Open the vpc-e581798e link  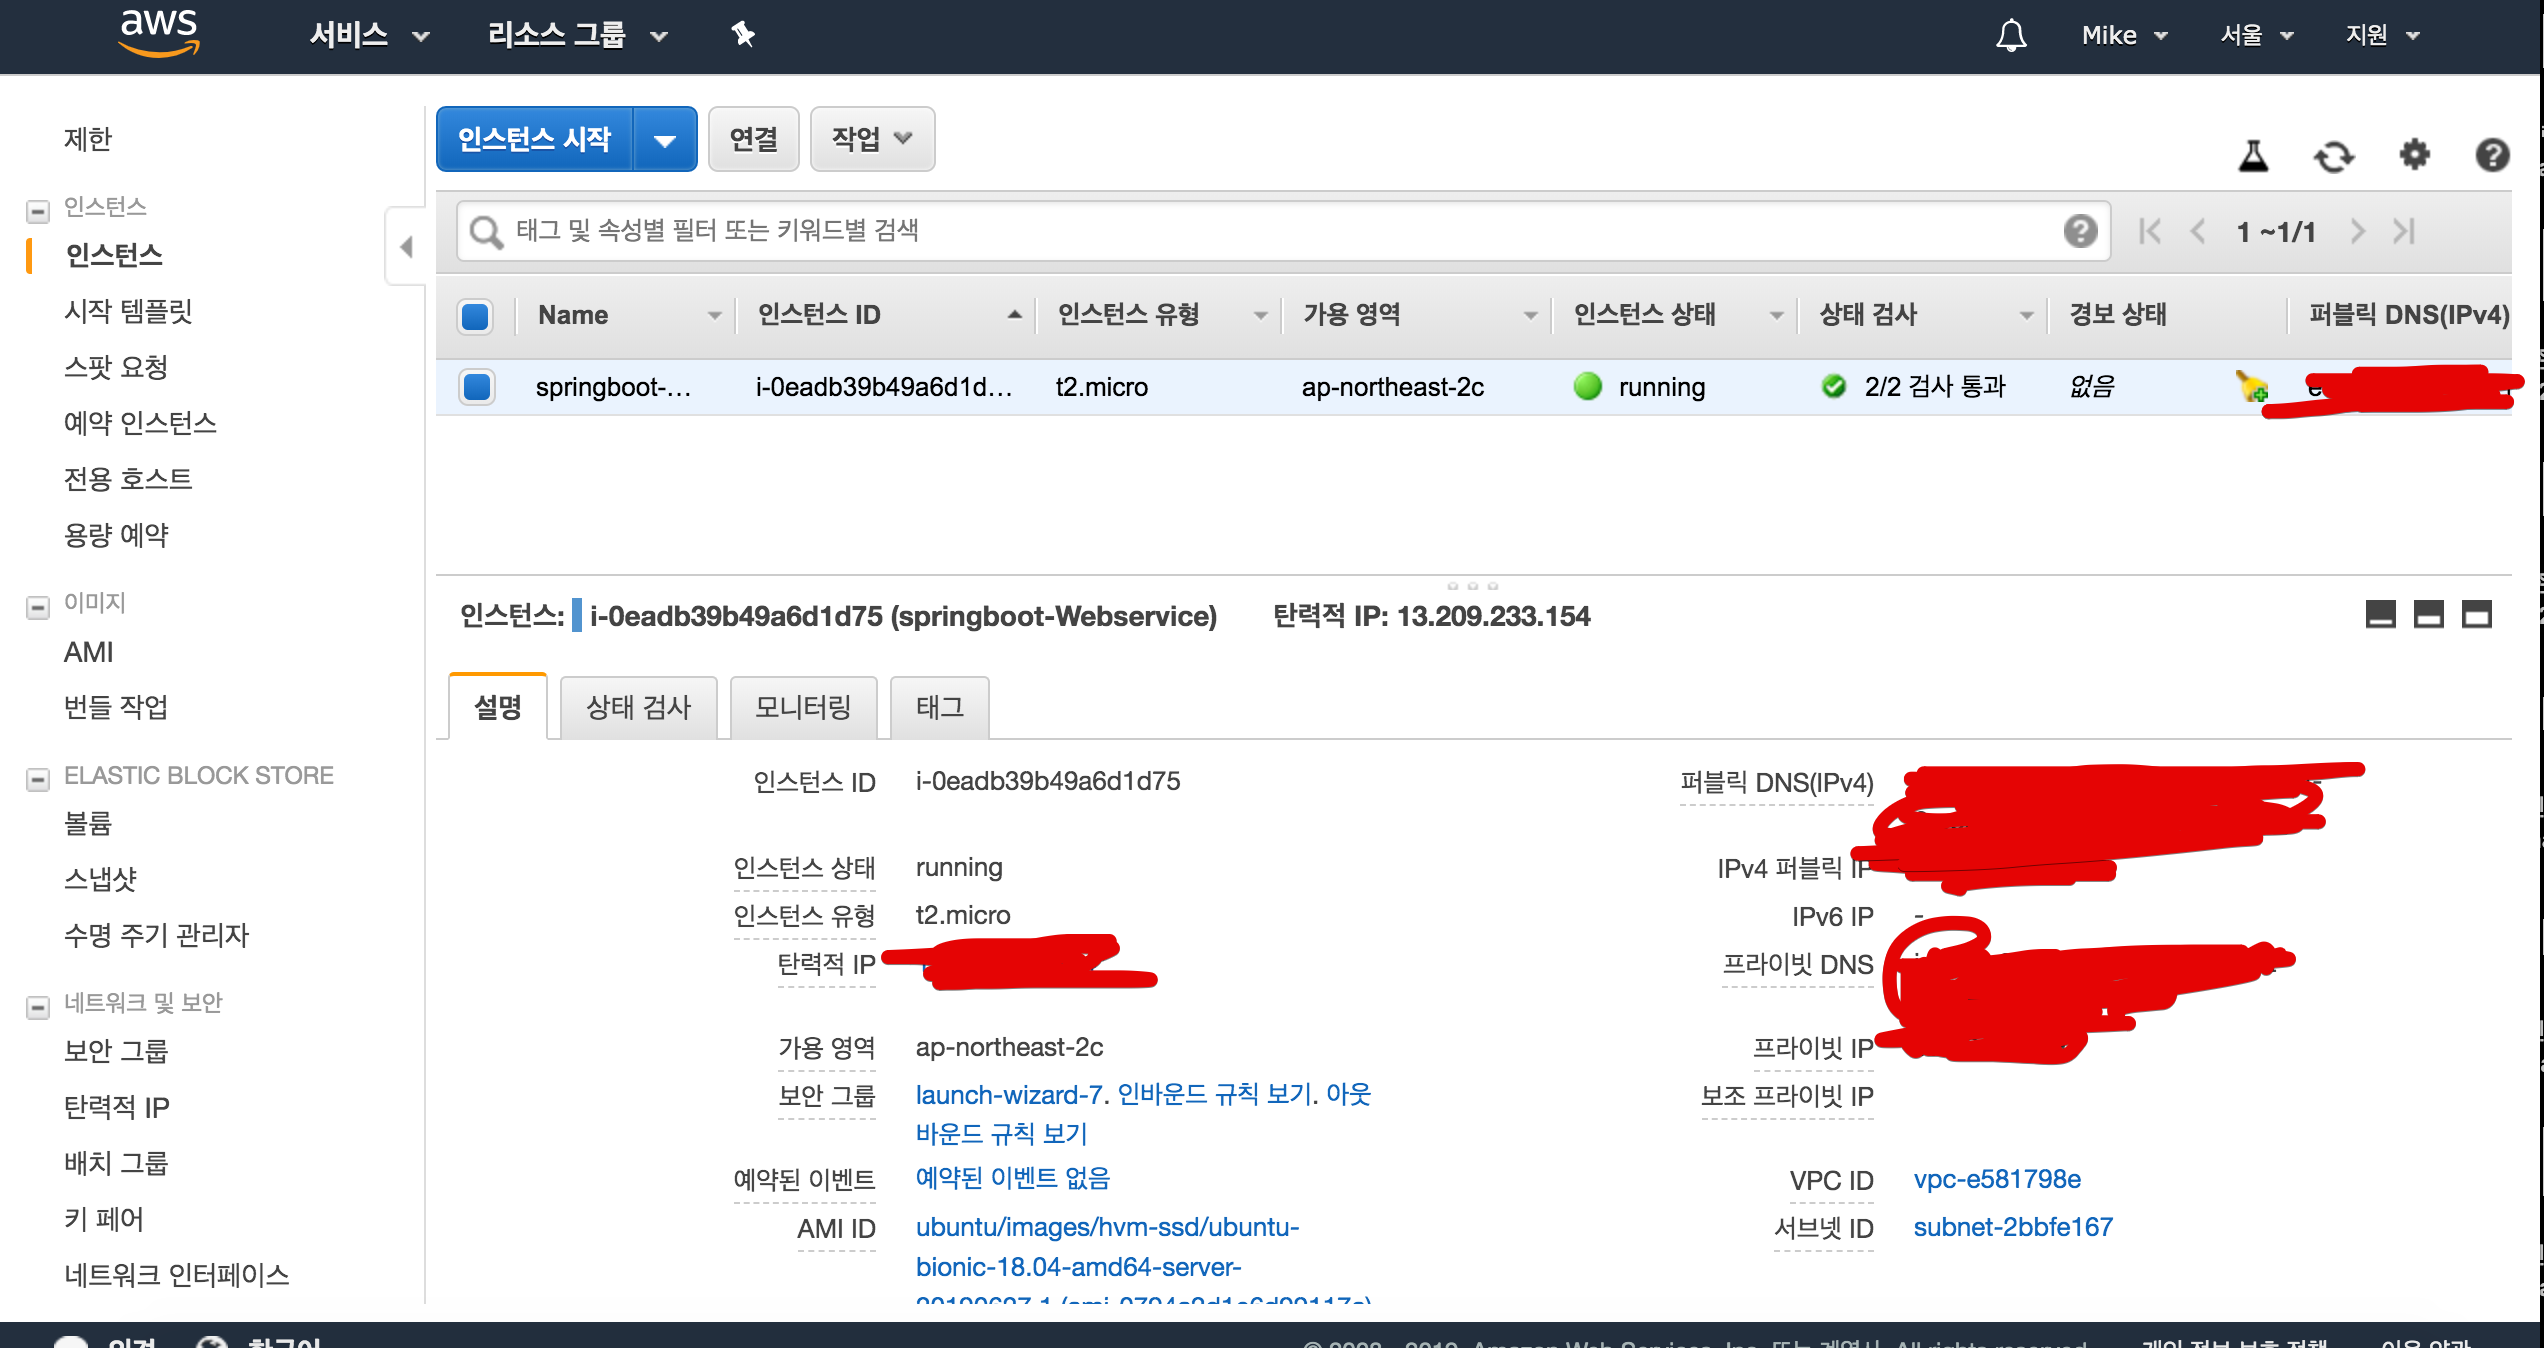1996,1179
